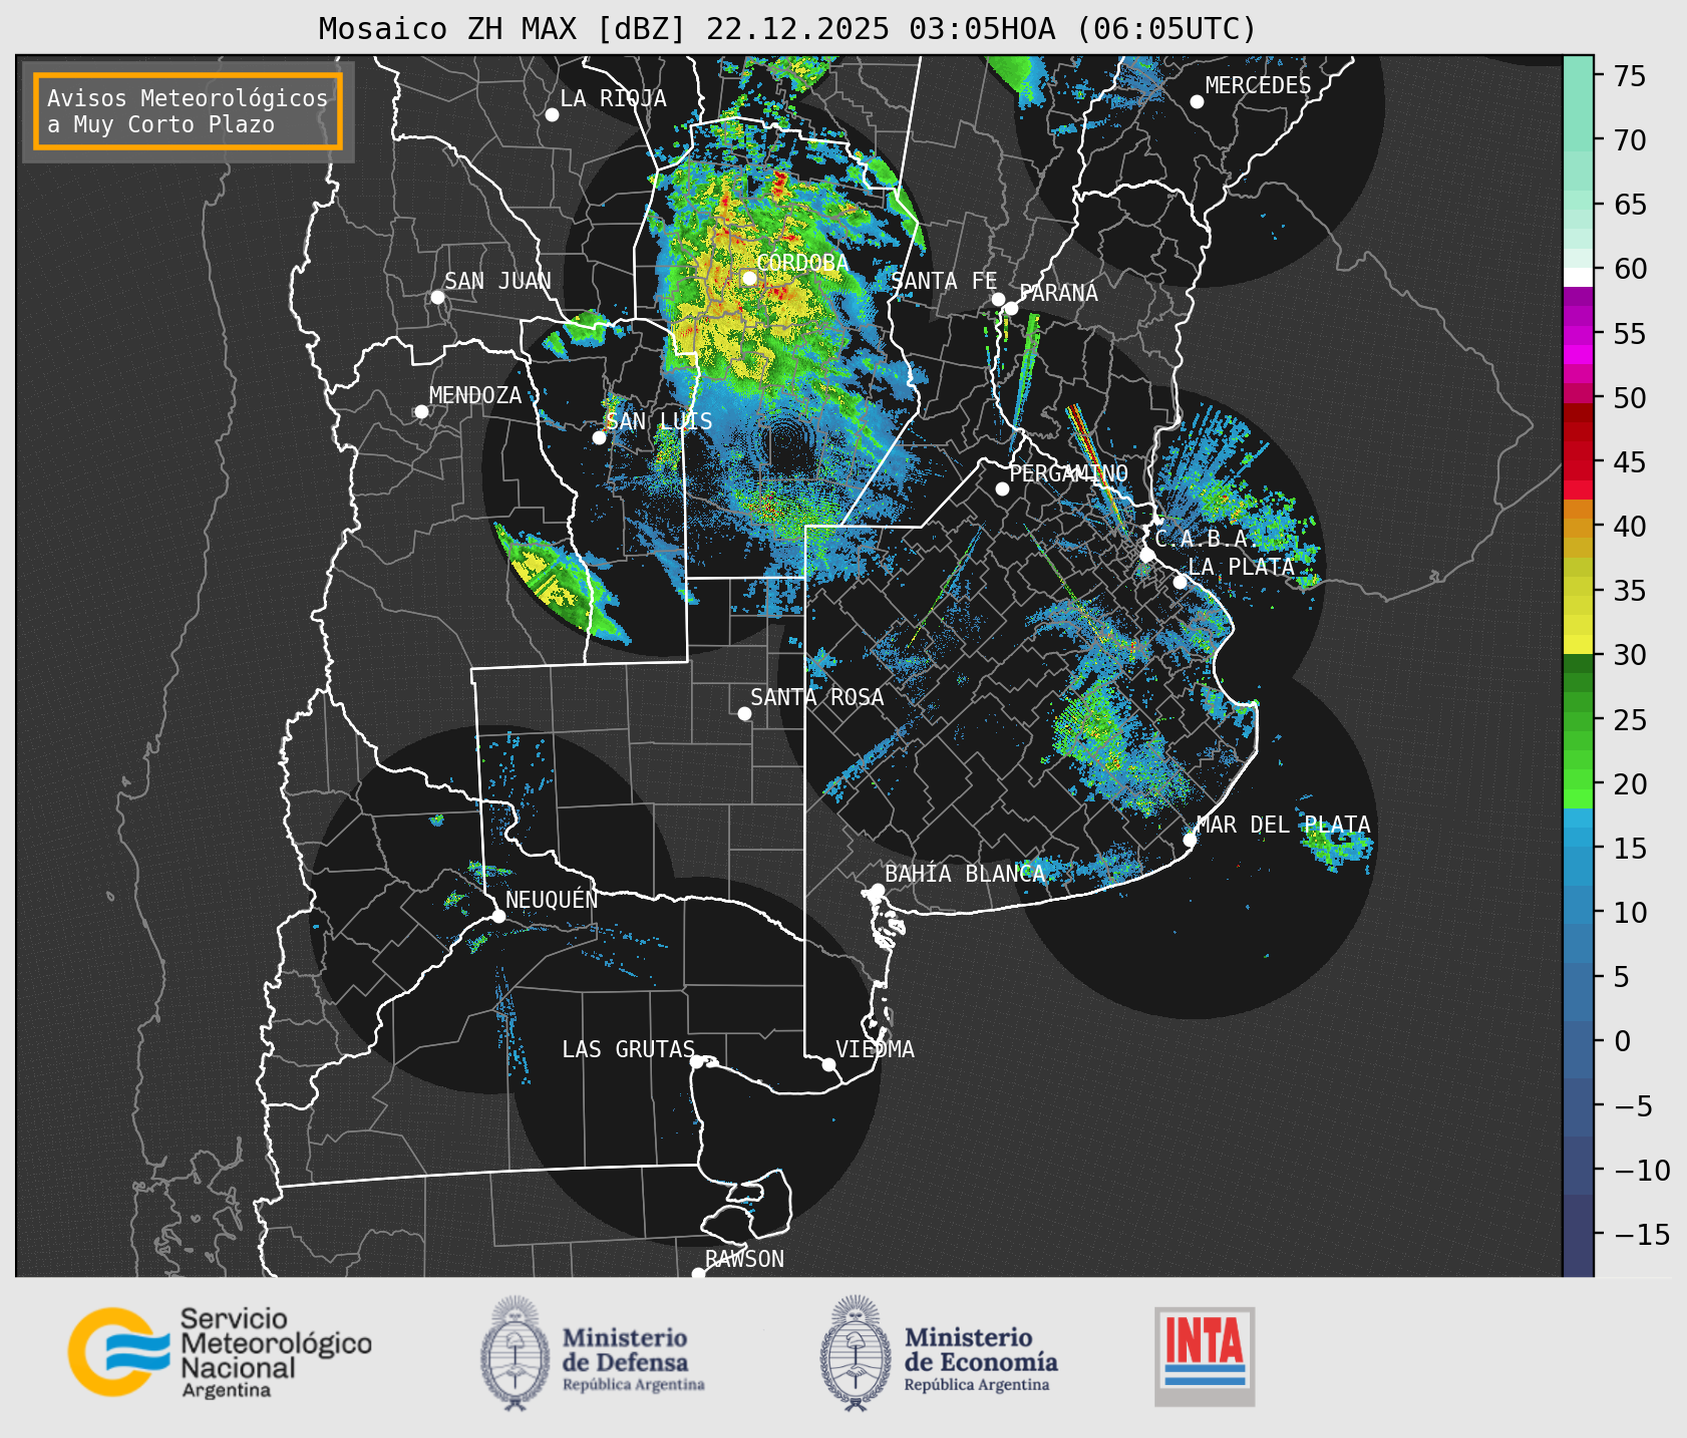Screen dimensions: 1687x1438
Task: Click the CORDOBA city marker dot
Action: tap(749, 278)
